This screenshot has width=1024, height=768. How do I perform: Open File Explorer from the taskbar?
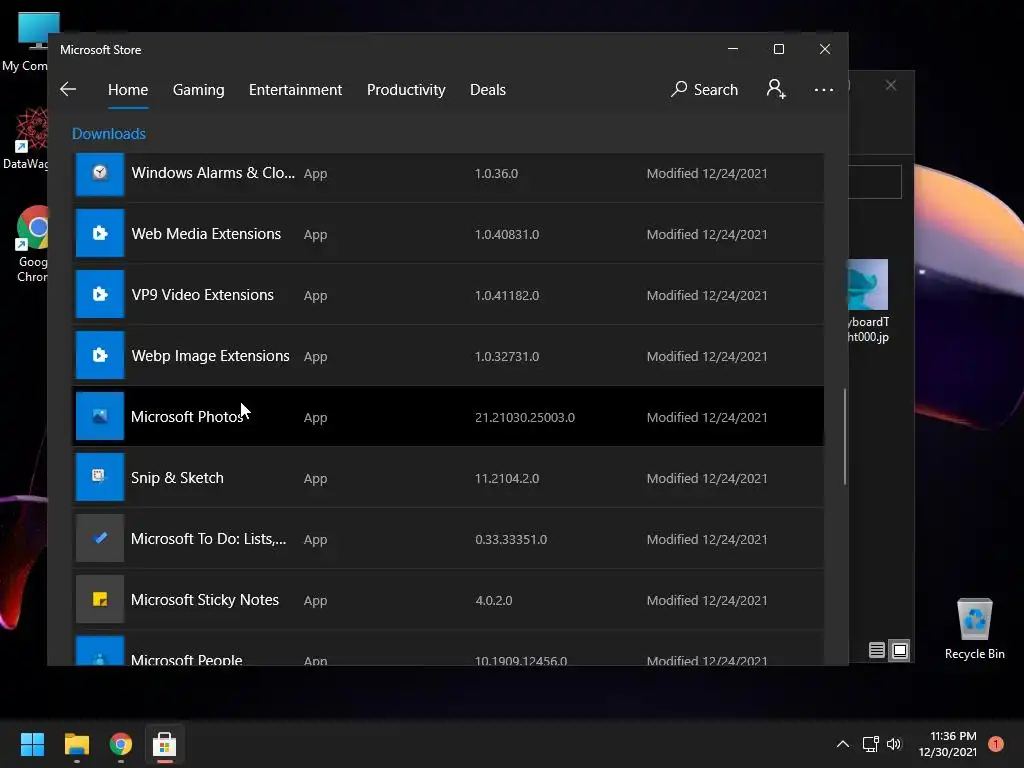tap(76, 744)
